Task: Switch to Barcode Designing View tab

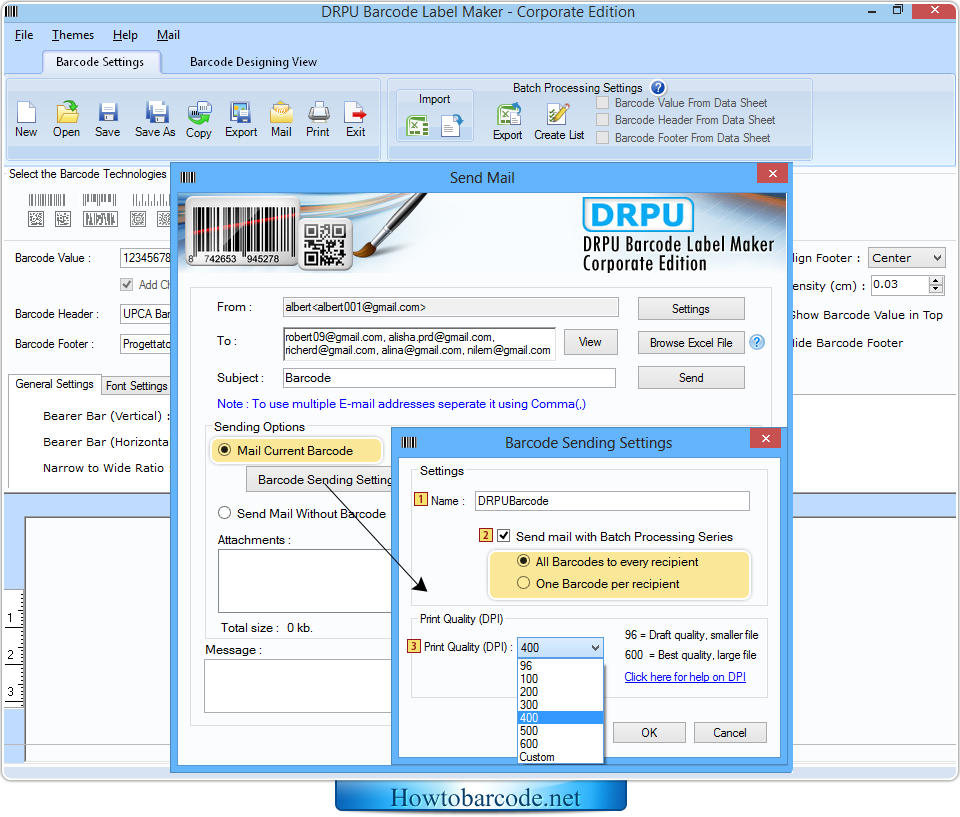Action: click(x=253, y=62)
